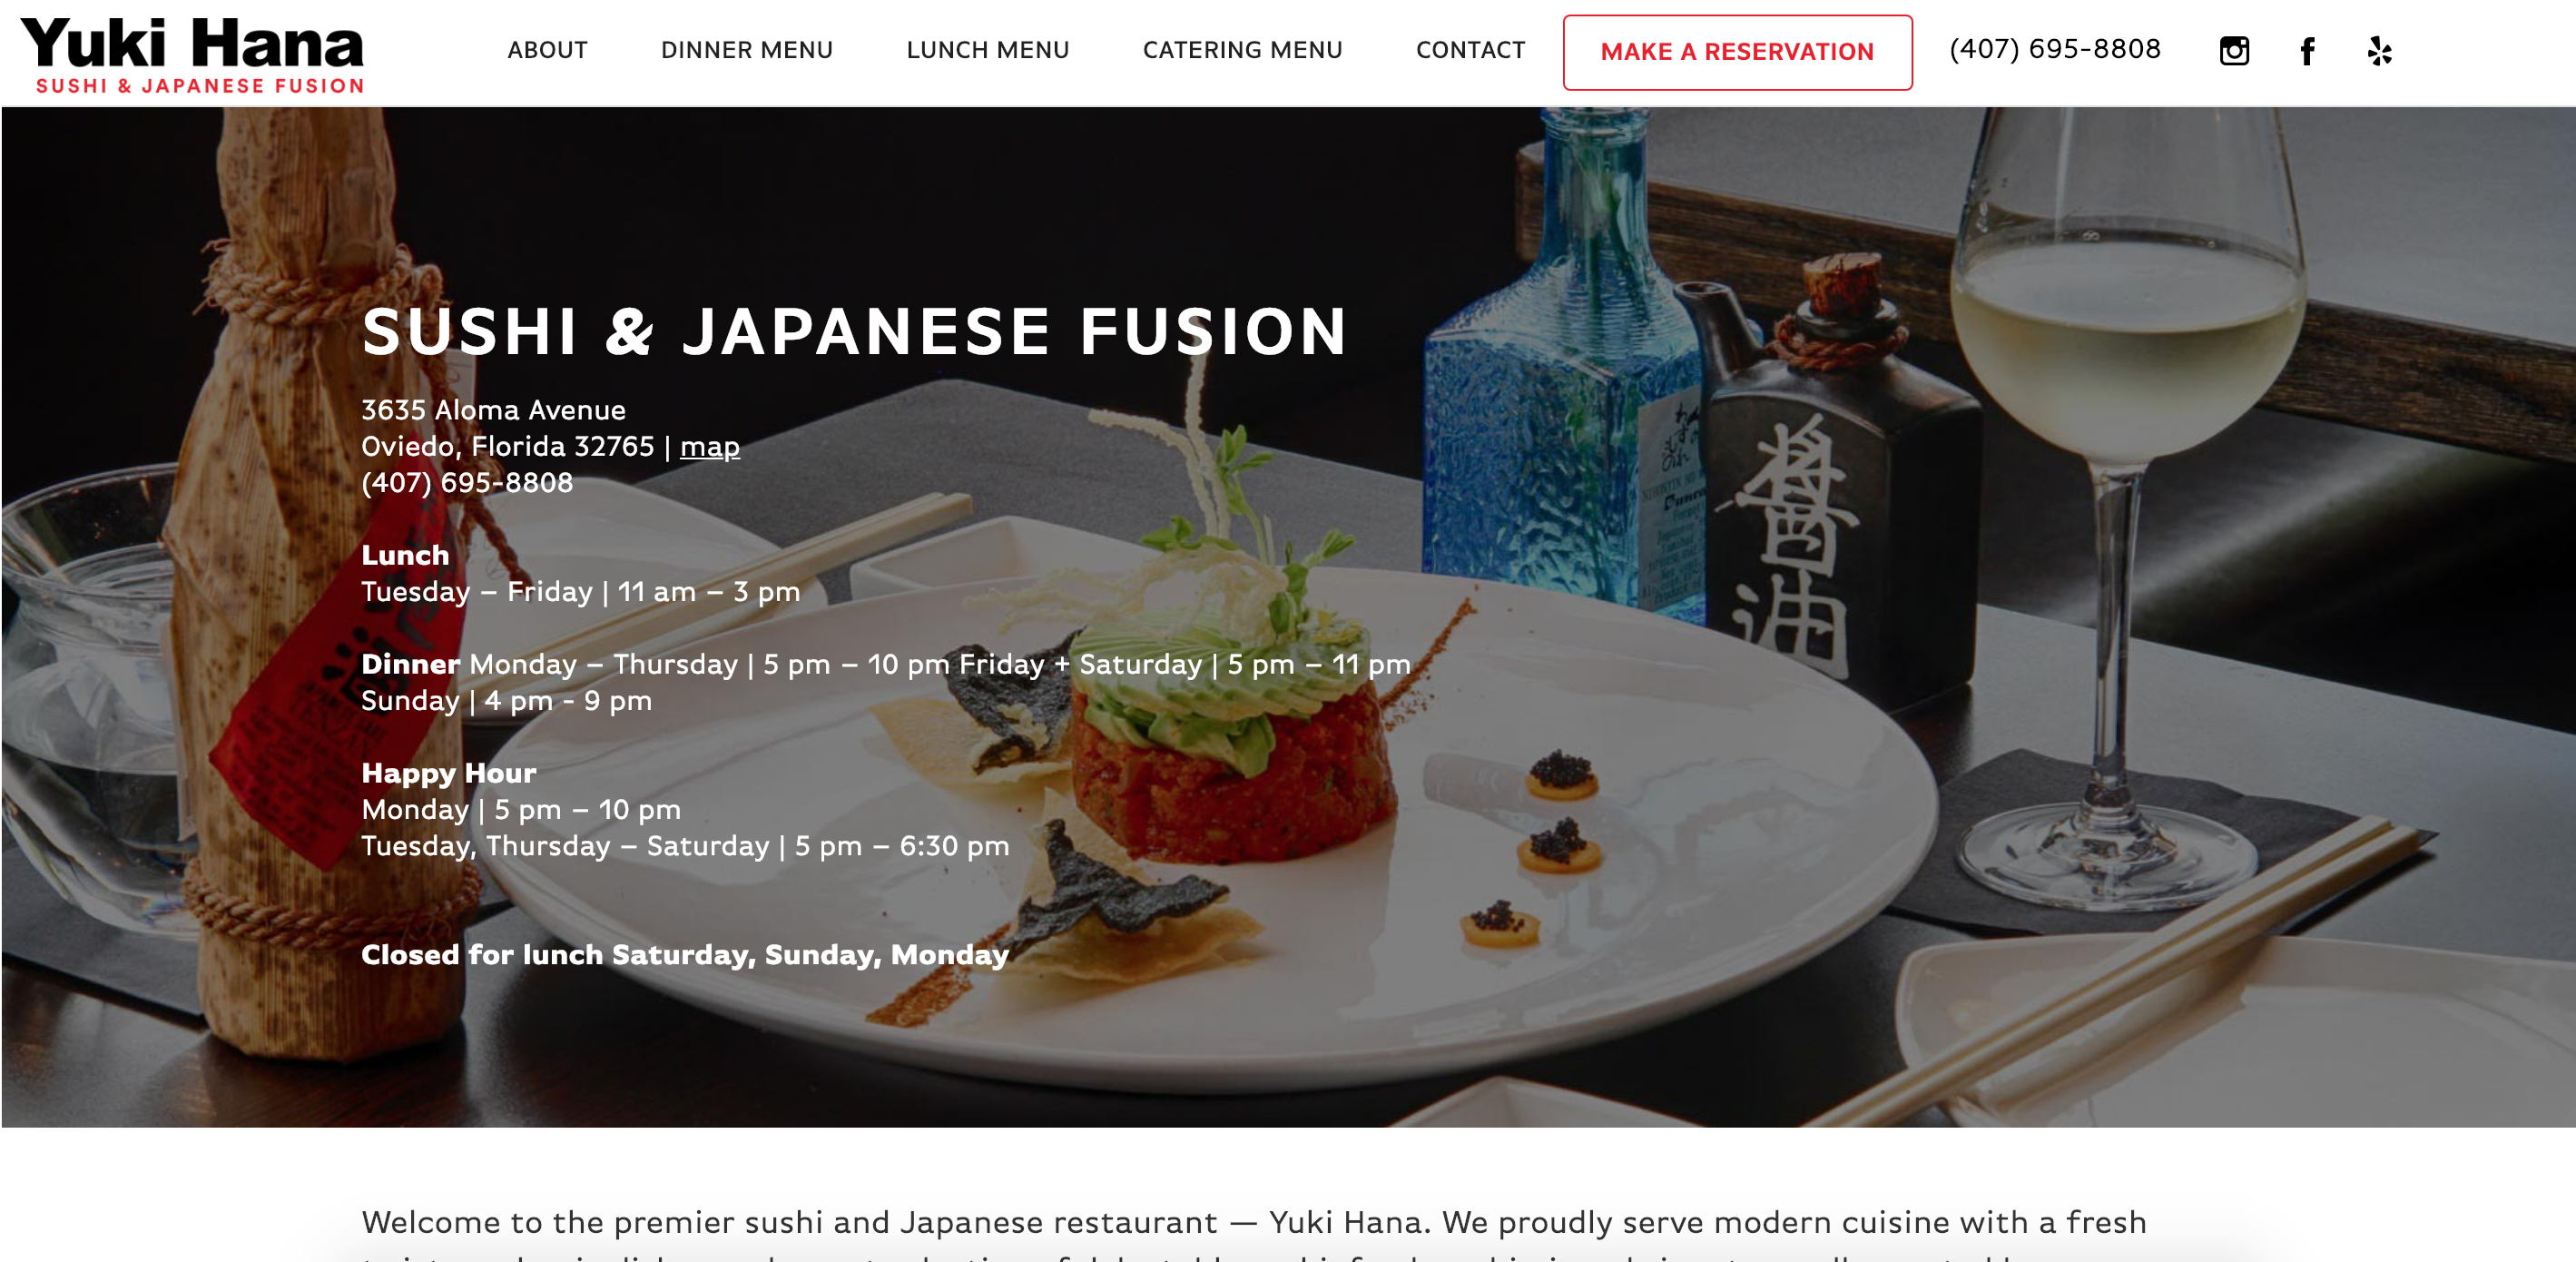Click the red Sushi & Japanese Fusion tagline under logo
This screenshot has height=1262, width=2576.
(x=200, y=86)
